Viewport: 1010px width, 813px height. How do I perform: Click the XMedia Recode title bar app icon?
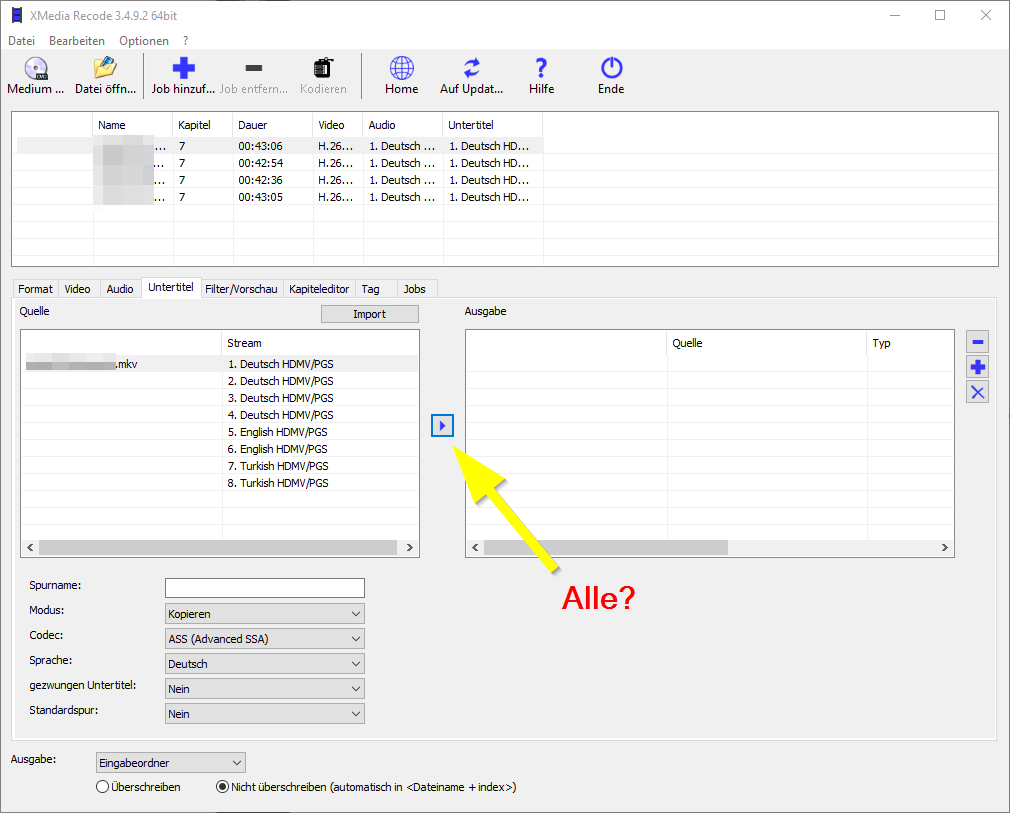(17, 15)
